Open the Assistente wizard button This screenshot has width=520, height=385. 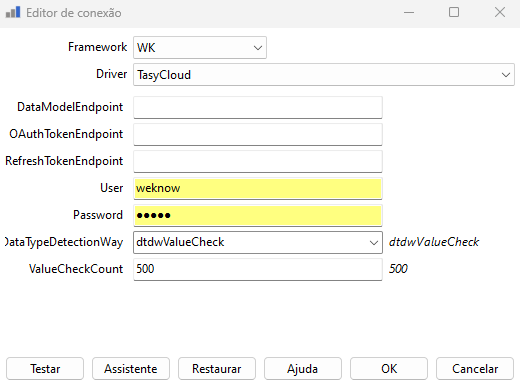(131, 369)
